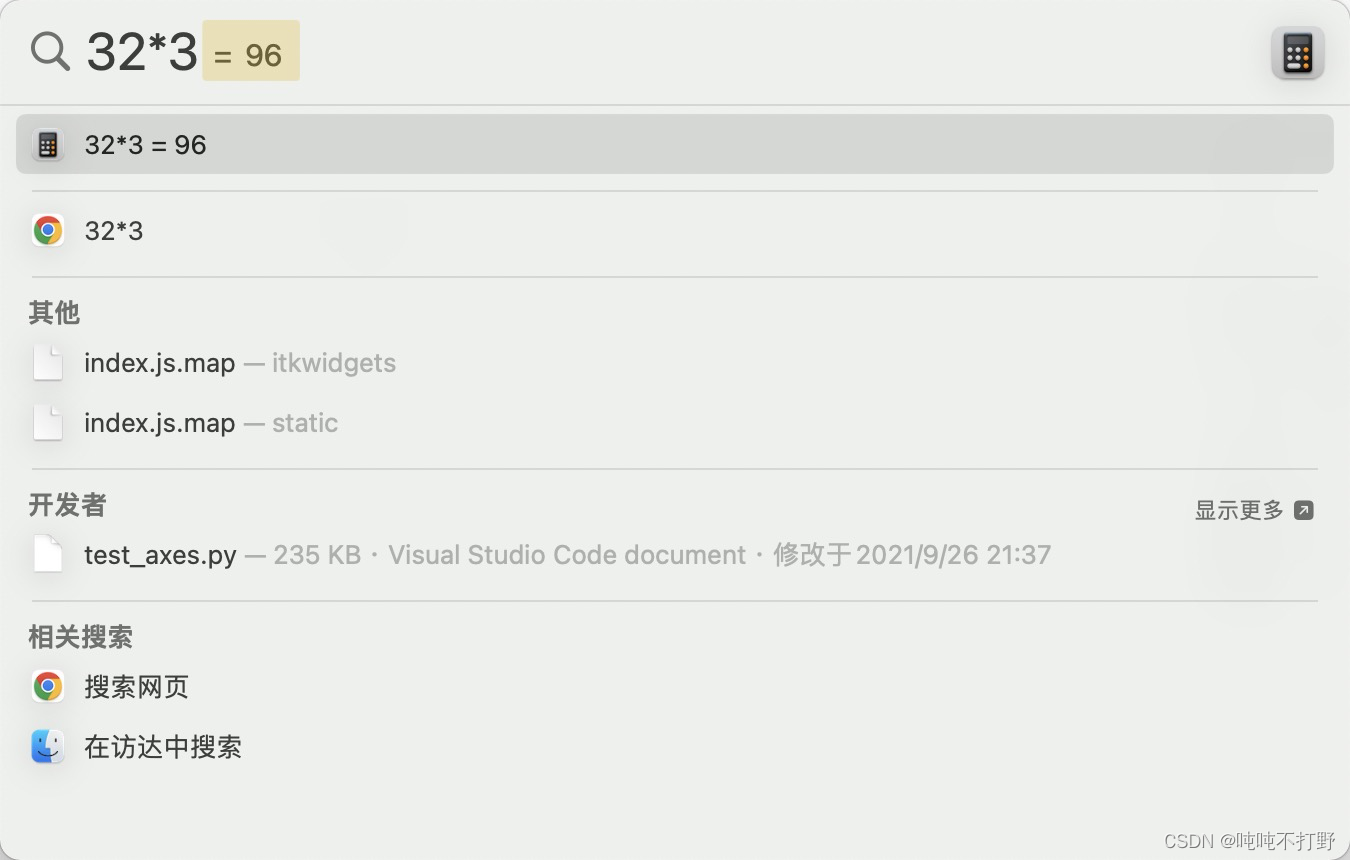
Task: Click 在访达中搜索 to search in Finder
Action: (163, 747)
